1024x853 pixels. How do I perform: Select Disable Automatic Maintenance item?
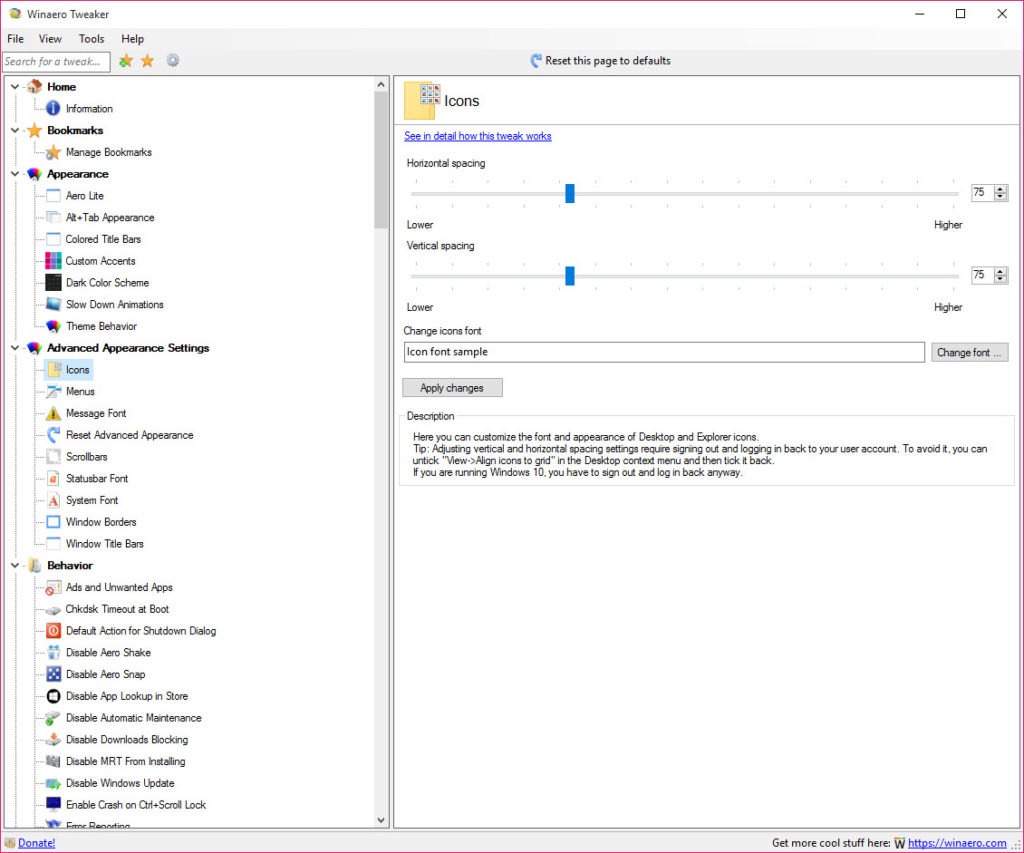(x=133, y=718)
